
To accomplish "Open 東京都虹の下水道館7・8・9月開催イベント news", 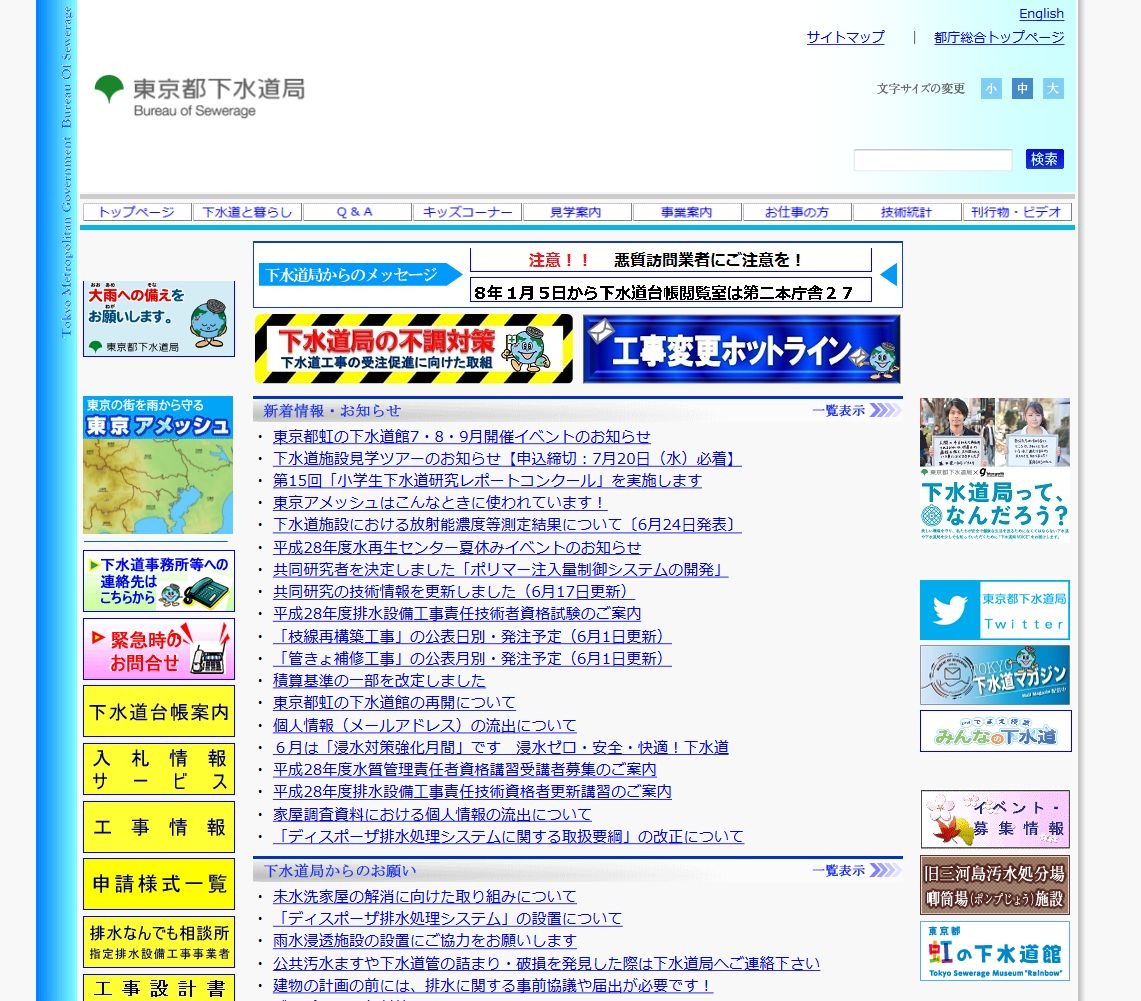I will [x=461, y=436].
